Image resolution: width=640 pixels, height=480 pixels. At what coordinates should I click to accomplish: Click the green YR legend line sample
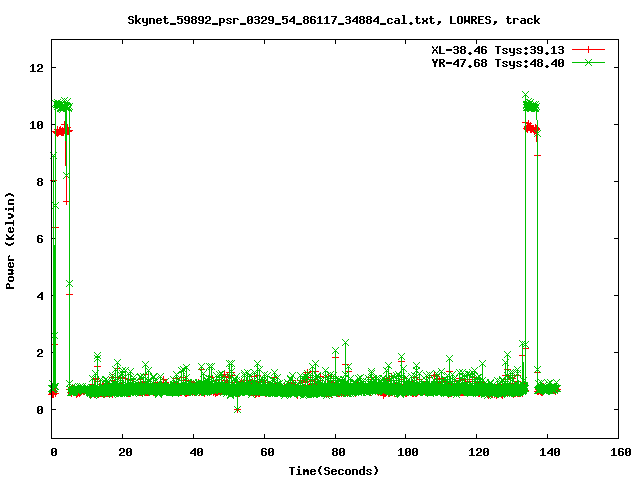pyautogui.click(x=588, y=62)
